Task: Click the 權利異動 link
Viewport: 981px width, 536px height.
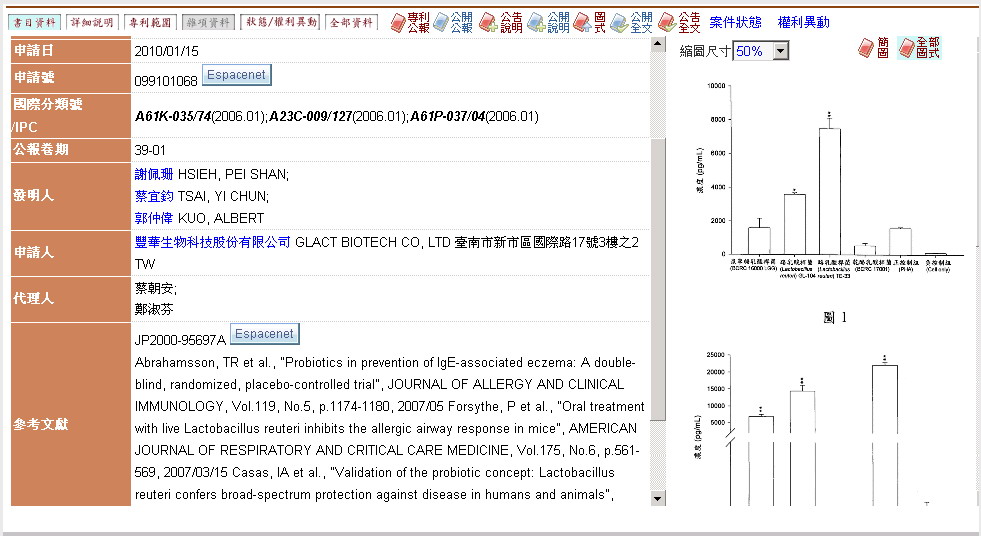Action: (803, 22)
